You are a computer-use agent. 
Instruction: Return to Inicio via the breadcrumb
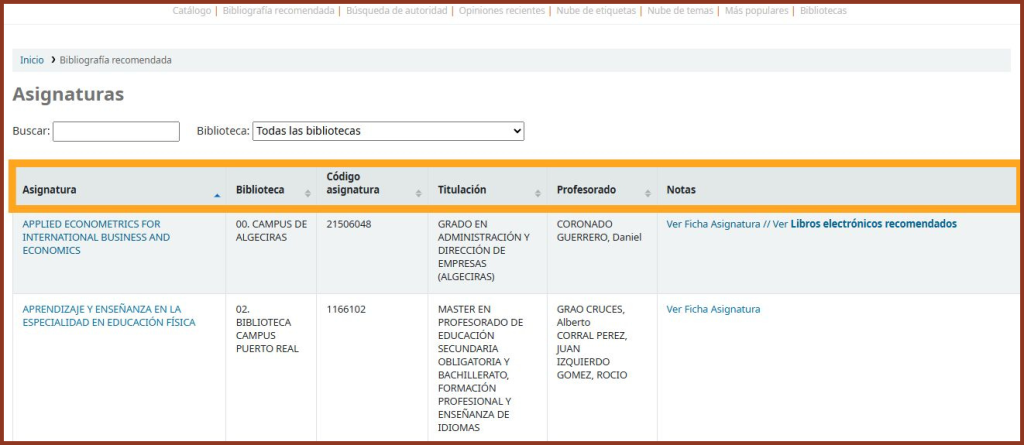(x=32, y=60)
